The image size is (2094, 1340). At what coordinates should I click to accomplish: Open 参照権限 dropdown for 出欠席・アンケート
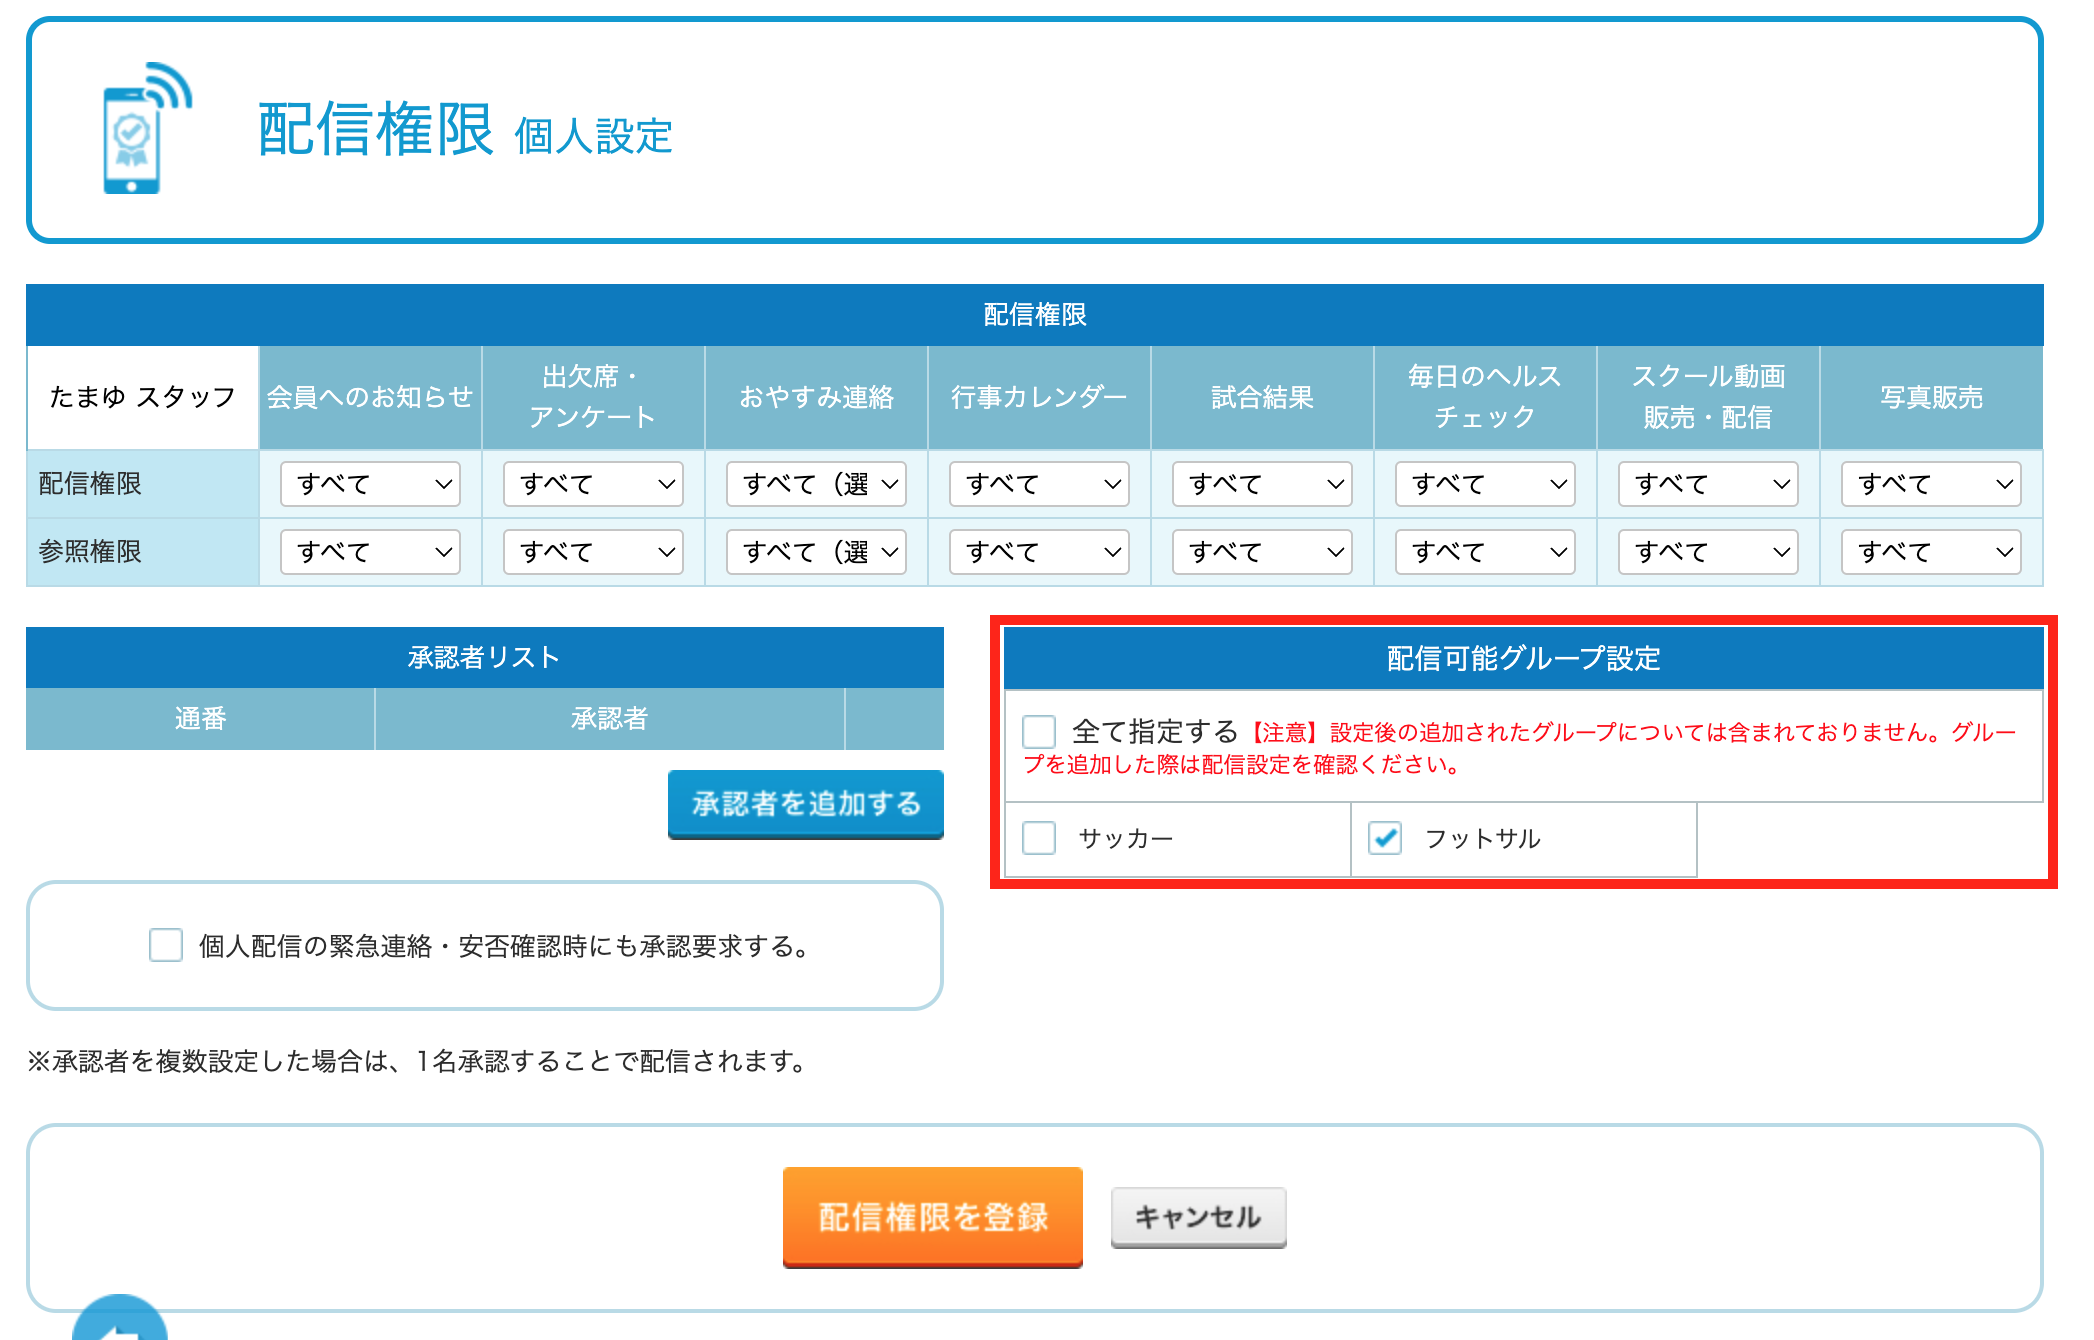[593, 552]
